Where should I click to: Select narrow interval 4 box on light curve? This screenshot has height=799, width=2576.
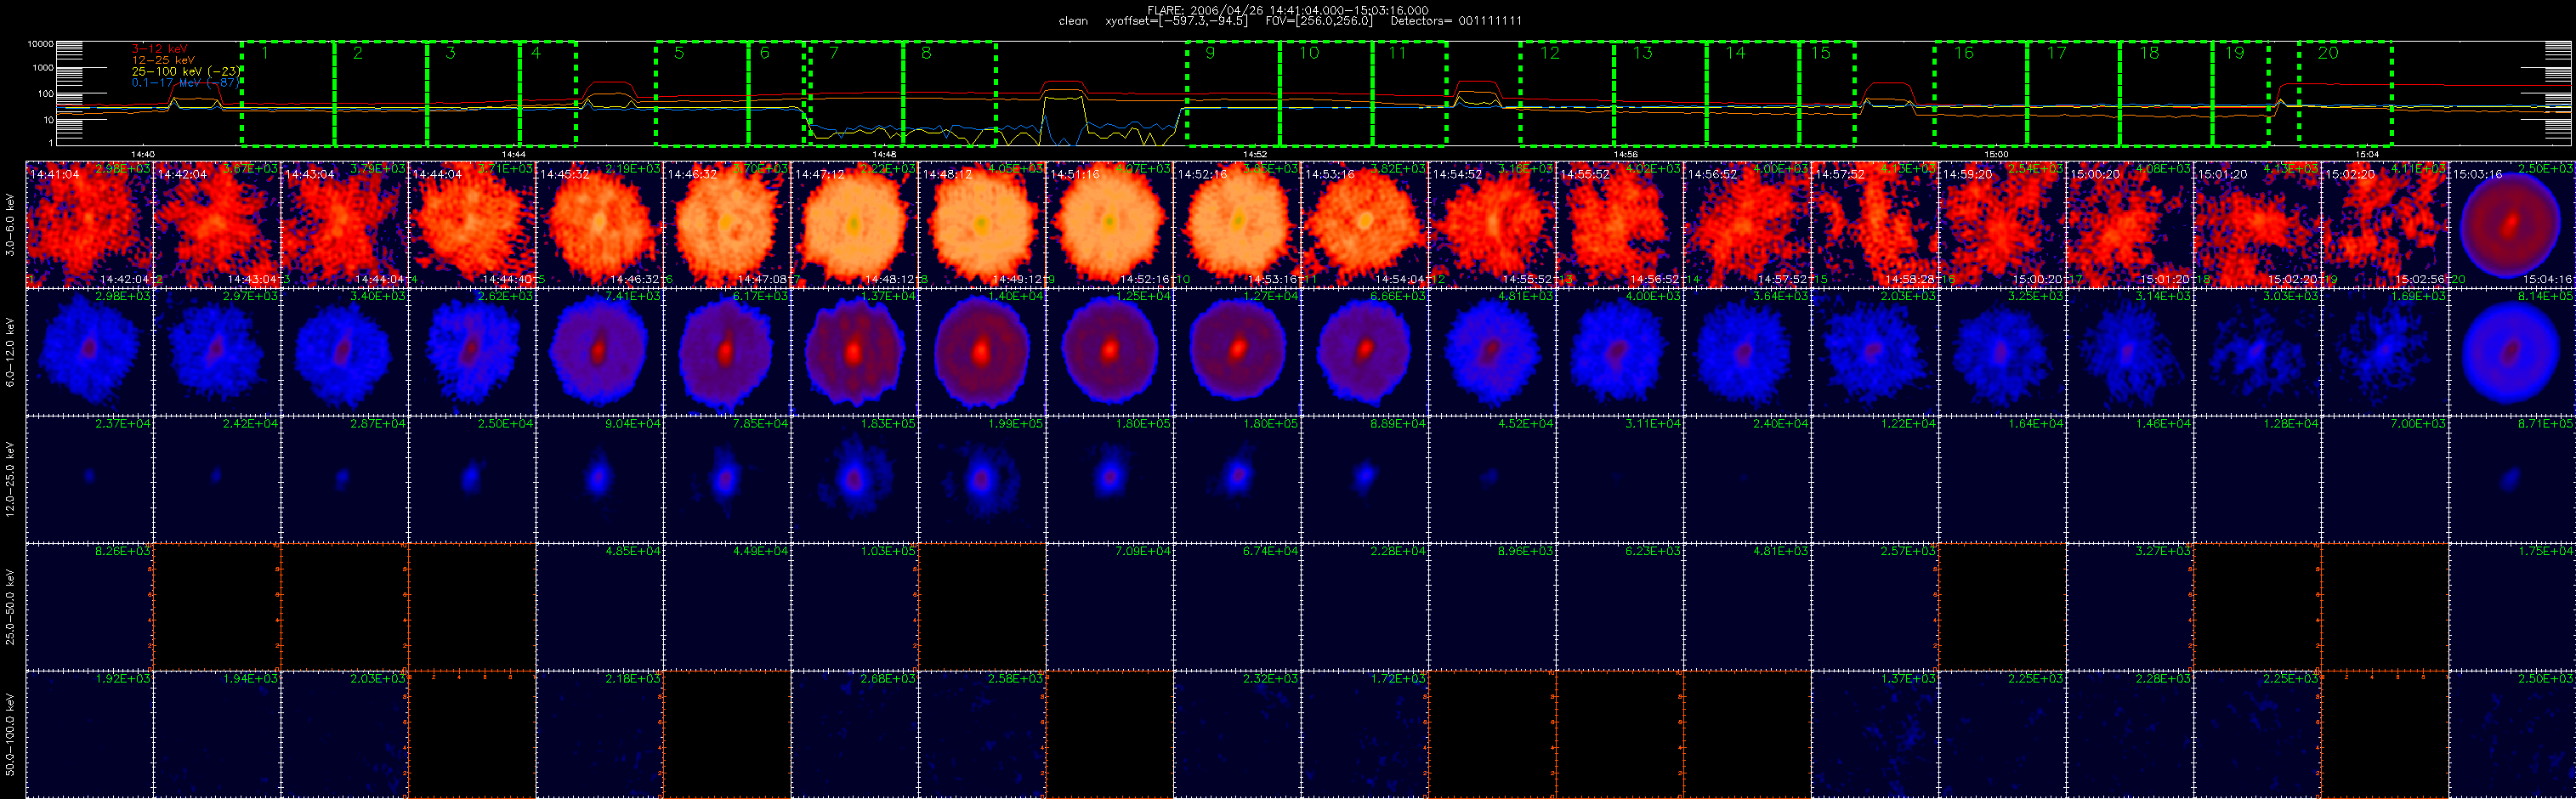[x=548, y=94]
